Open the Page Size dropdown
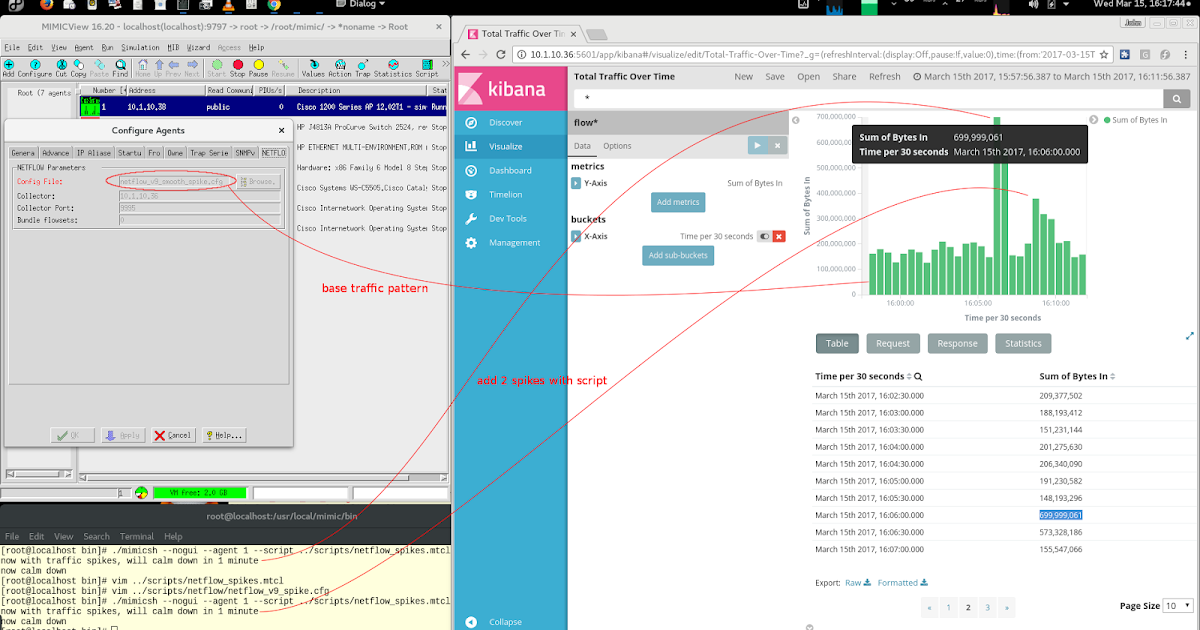1200x630 pixels. point(1177,605)
